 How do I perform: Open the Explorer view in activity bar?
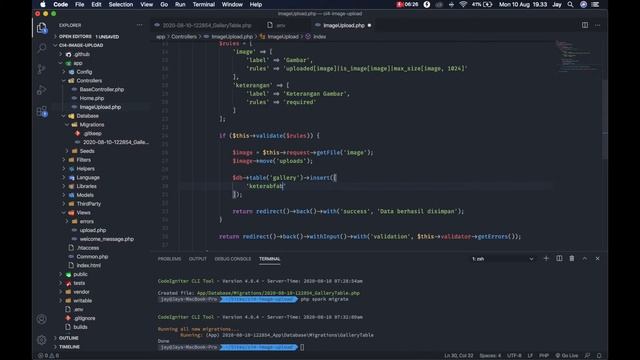pos(42,28)
